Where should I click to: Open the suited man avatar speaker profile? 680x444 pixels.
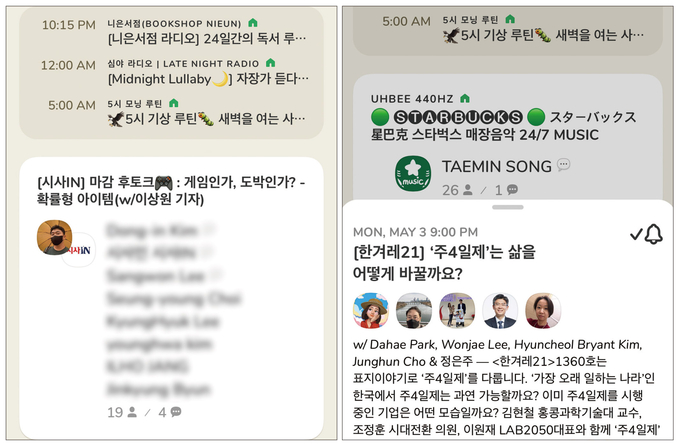pos(500,310)
